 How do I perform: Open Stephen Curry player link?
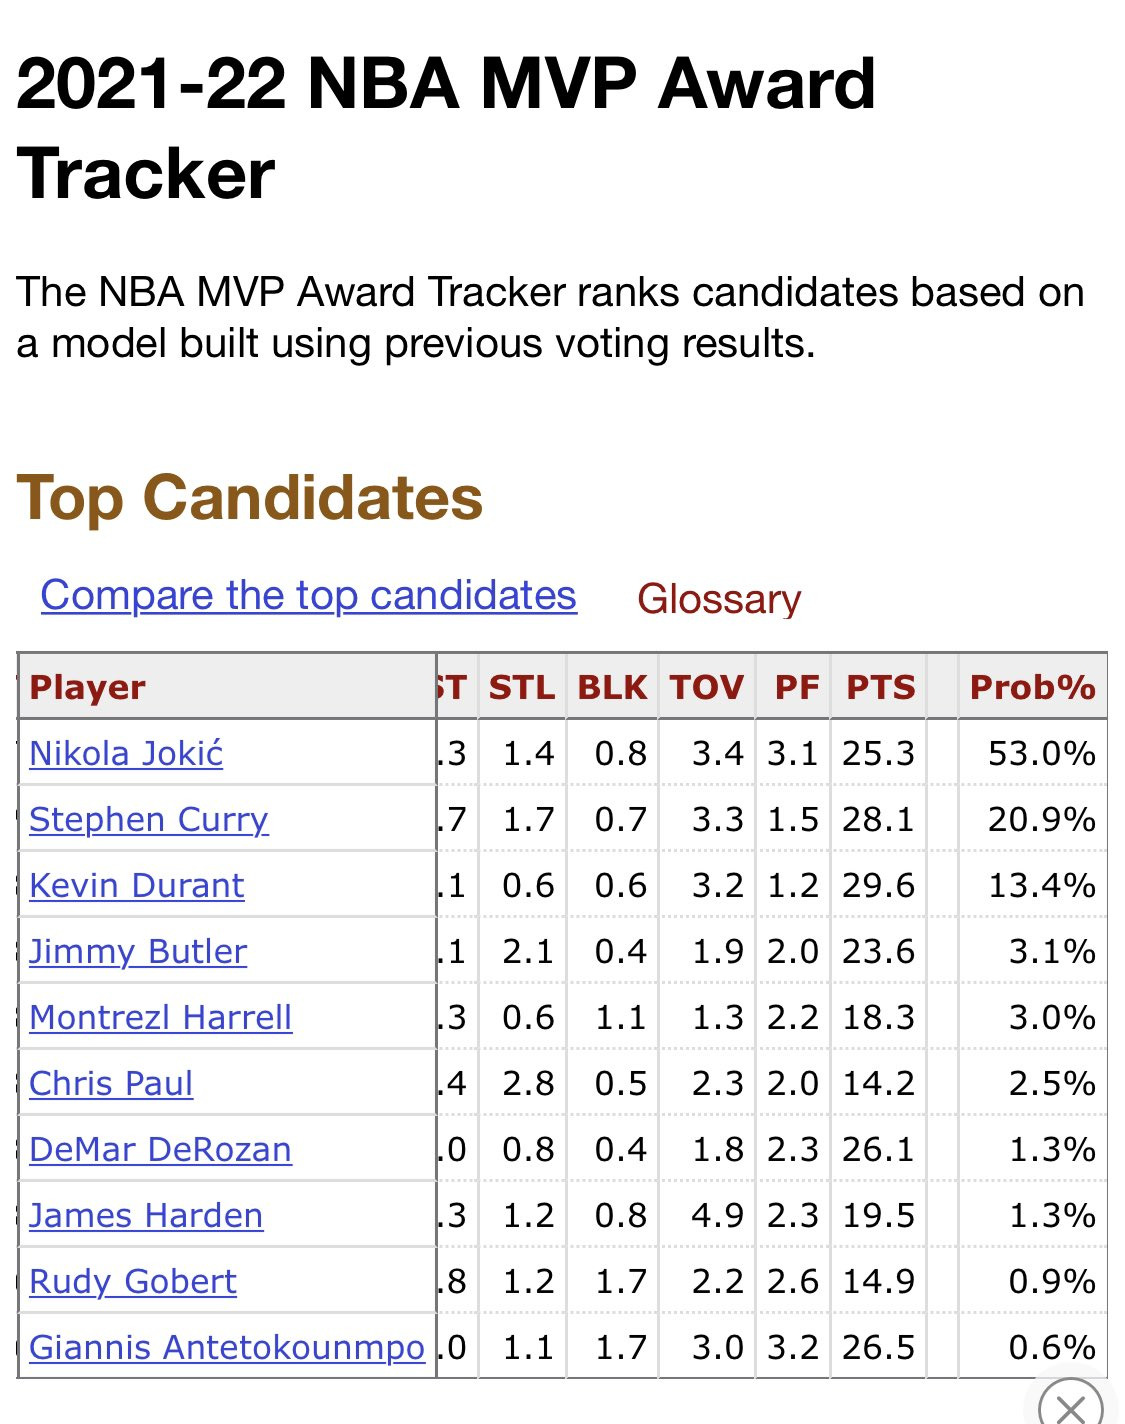[149, 819]
